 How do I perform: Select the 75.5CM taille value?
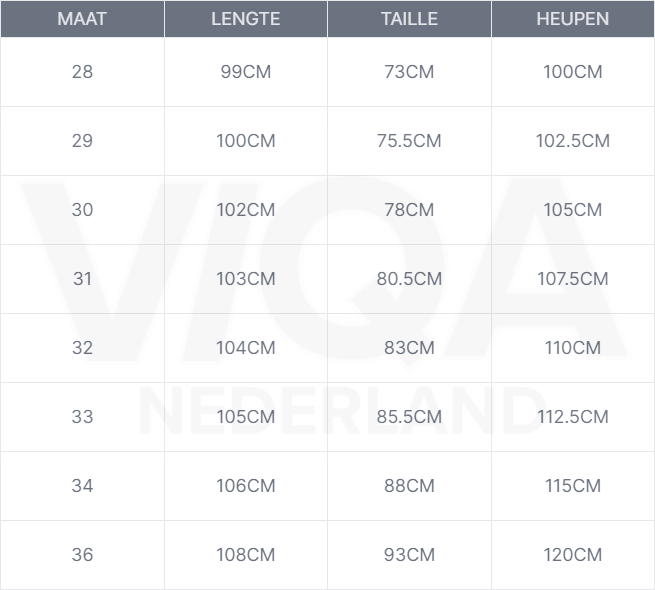[409, 141]
